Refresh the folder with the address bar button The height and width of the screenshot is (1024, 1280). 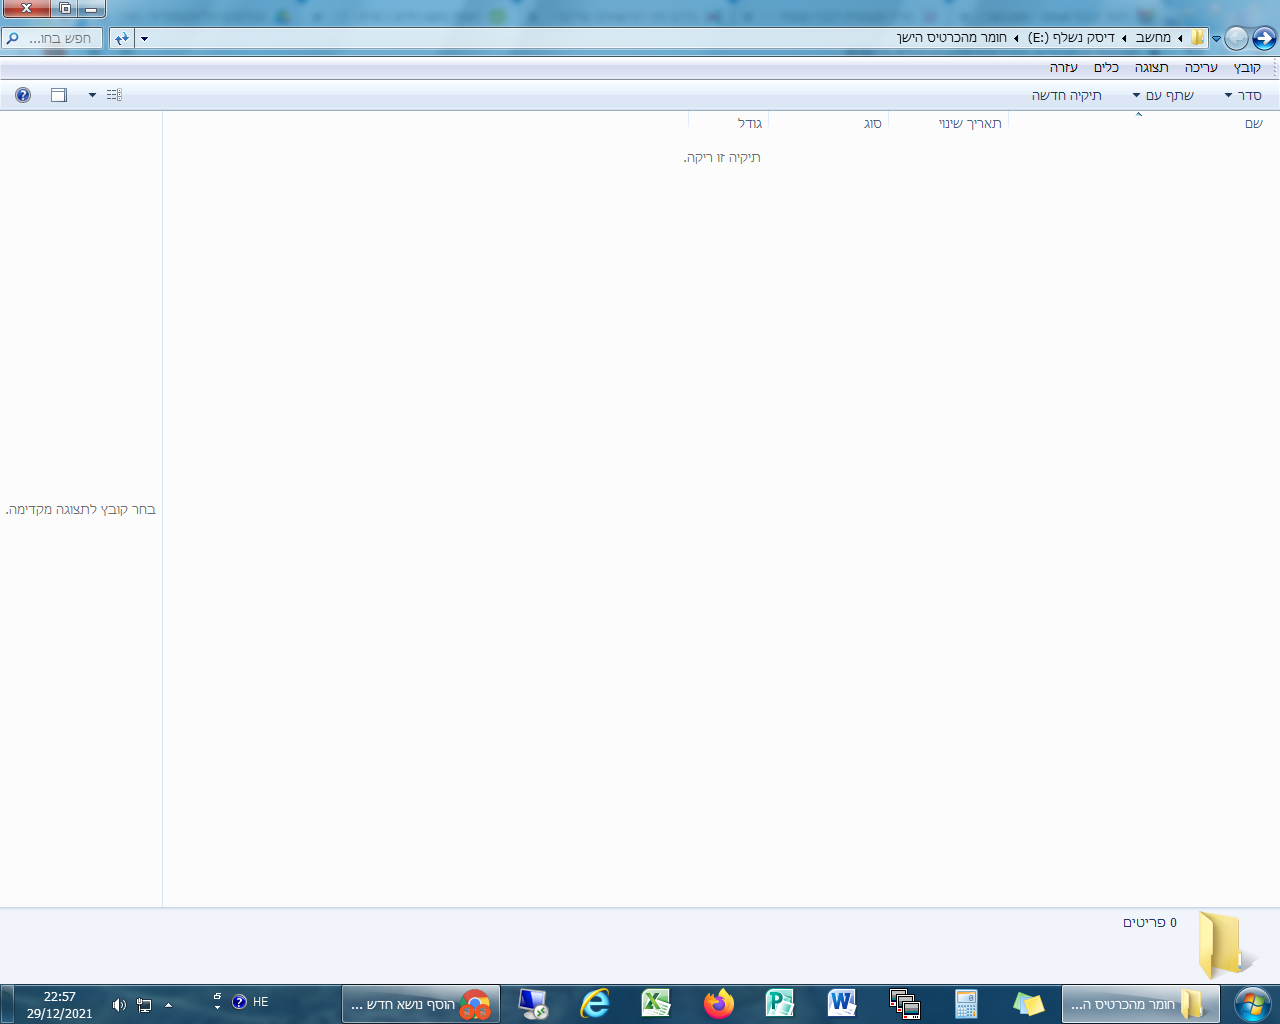(x=122, y=38)
